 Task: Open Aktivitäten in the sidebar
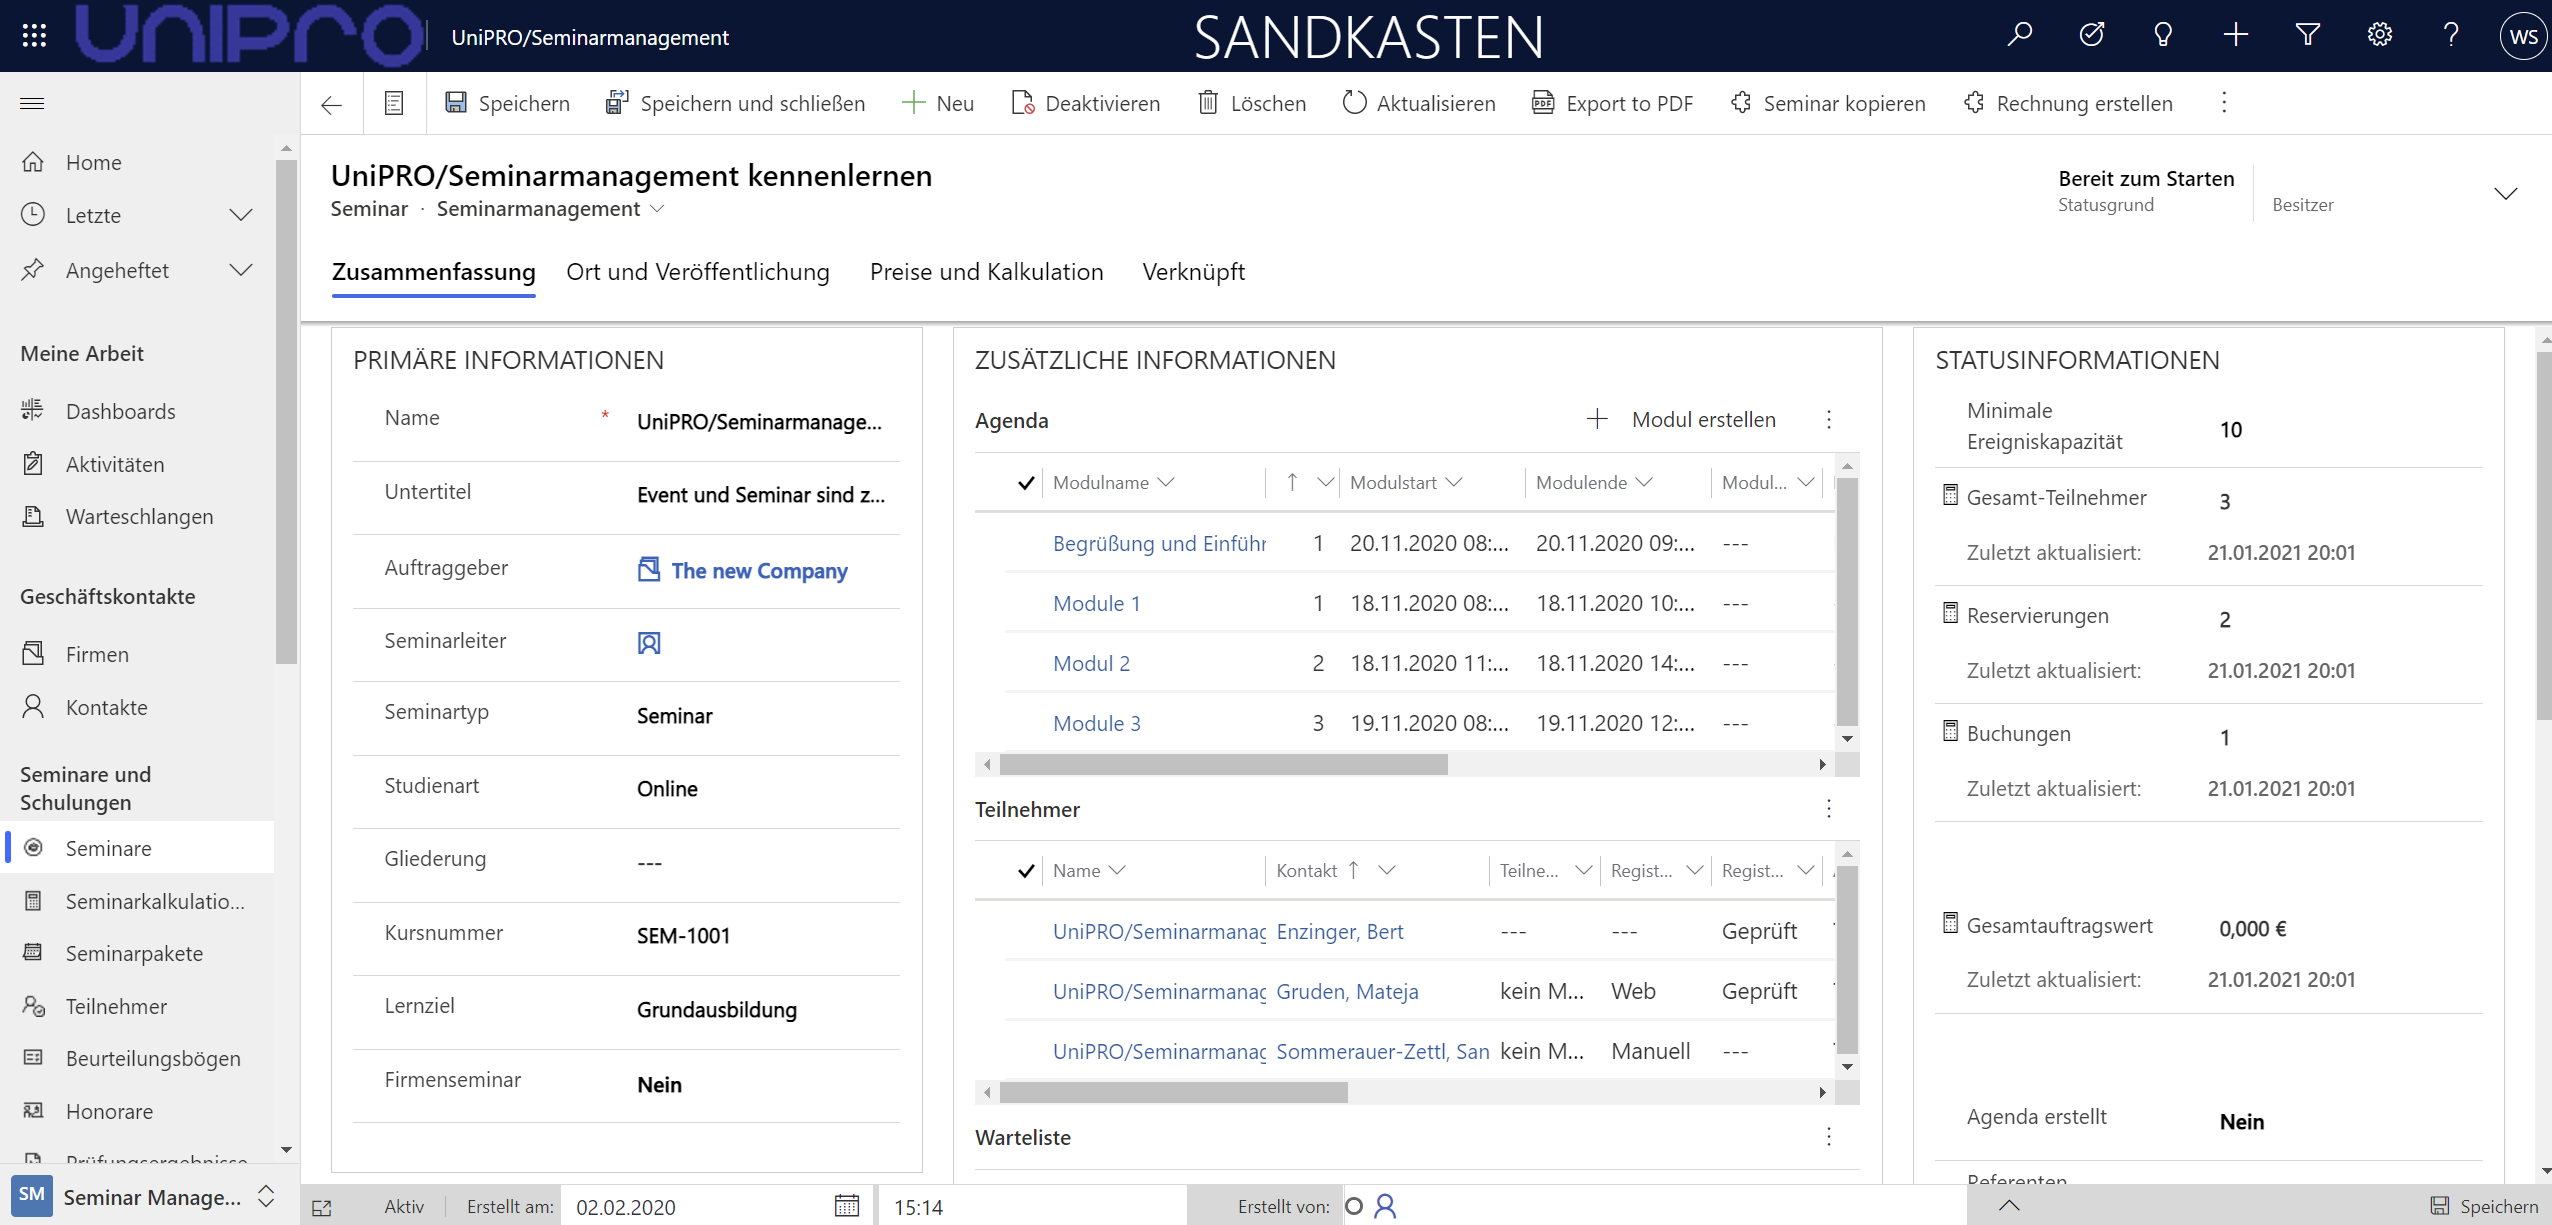point(115,464)
